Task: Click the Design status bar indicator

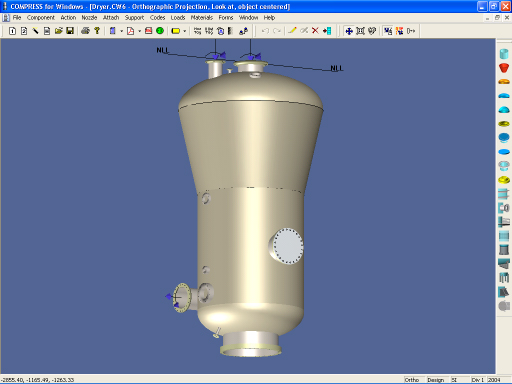Action: [x=436, y=380]
